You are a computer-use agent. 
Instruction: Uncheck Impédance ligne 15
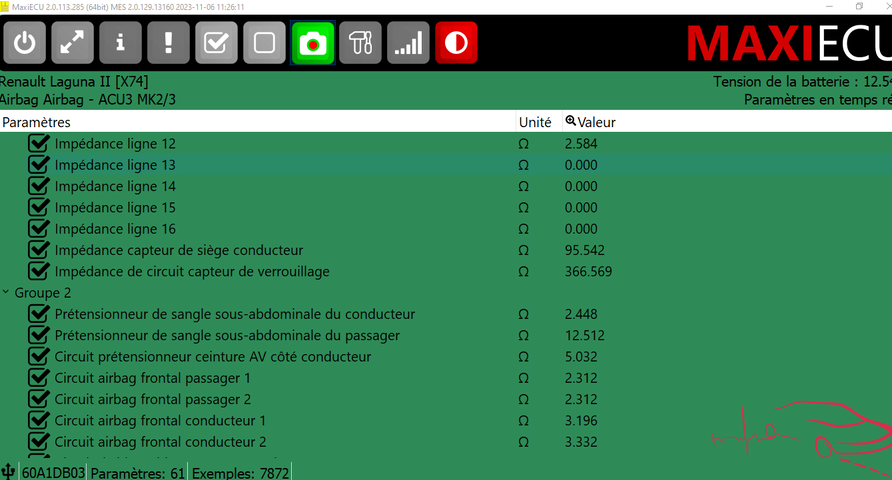pos(39,208)
